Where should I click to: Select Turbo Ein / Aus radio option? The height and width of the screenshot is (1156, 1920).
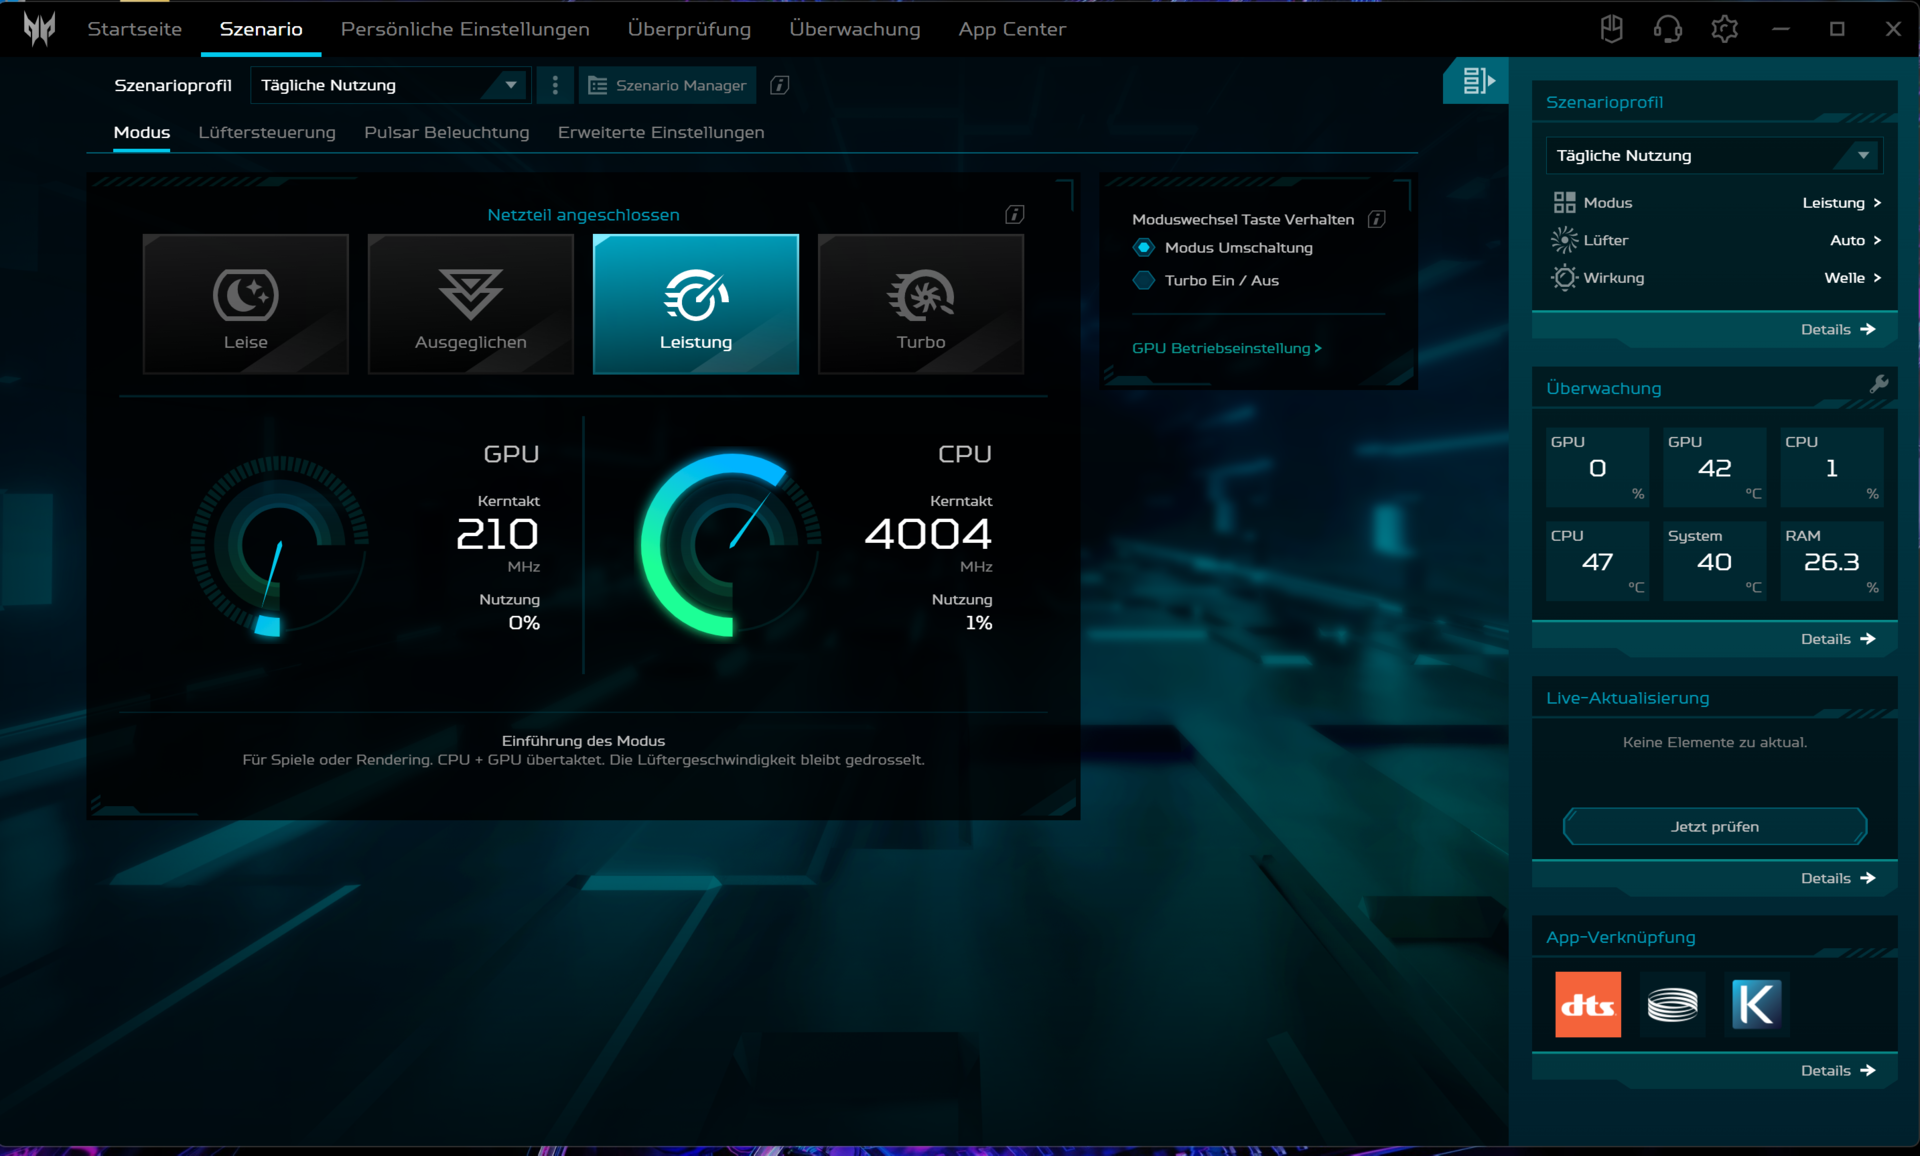point(1144,280)
